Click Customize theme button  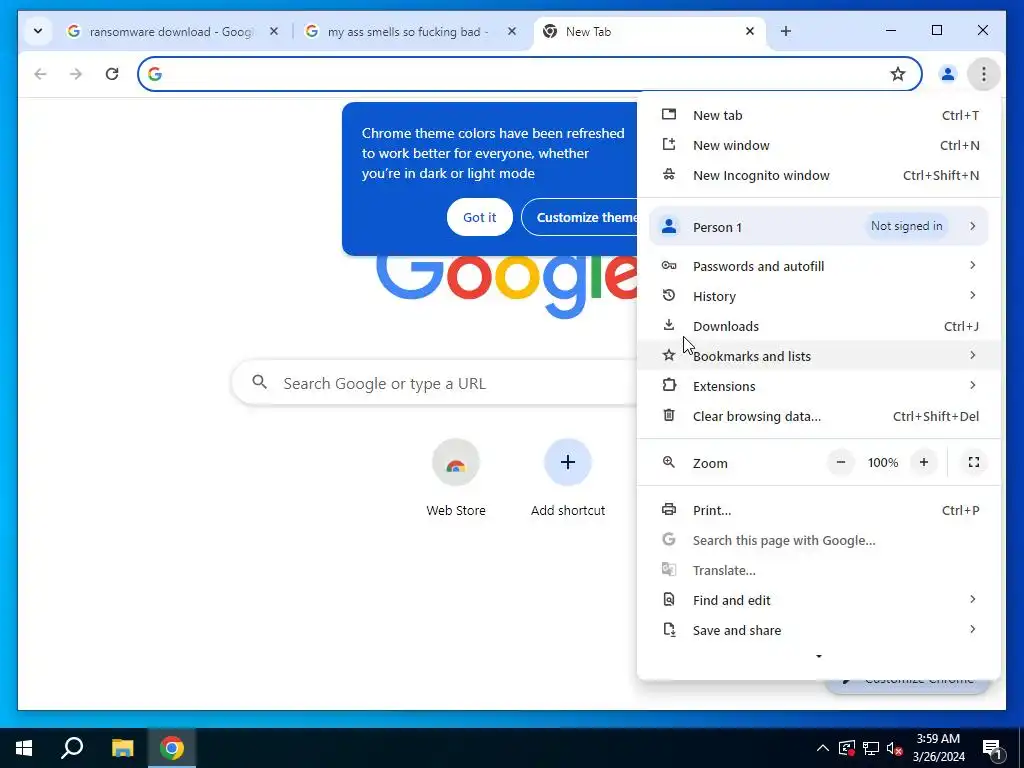(x=580, y=217)
